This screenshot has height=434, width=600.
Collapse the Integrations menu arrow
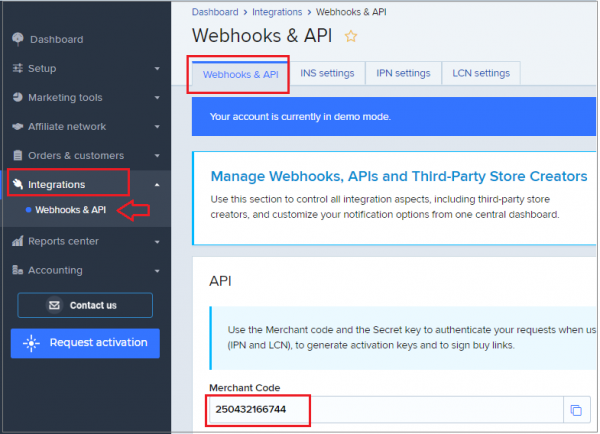coord(157,185)
